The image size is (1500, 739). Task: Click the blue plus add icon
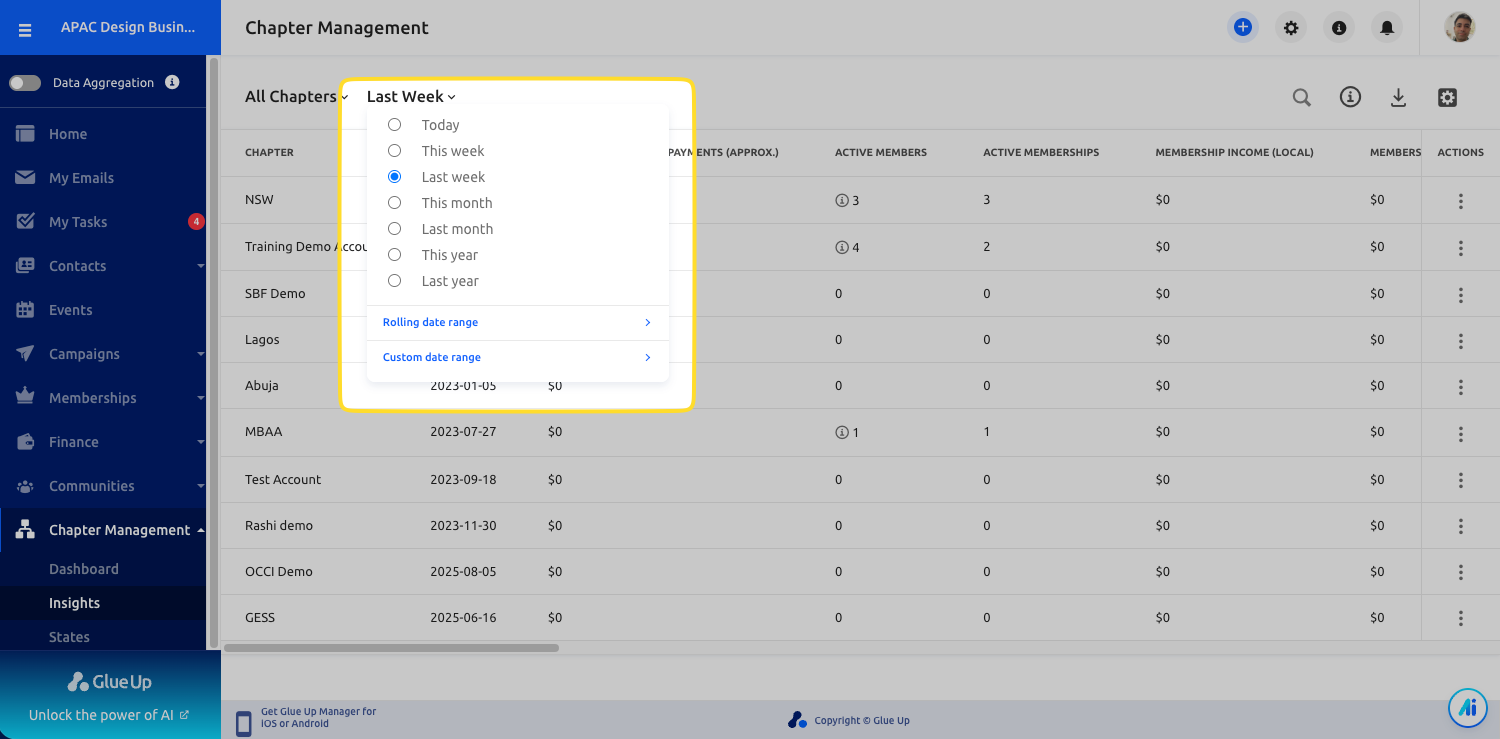(x=1243, y=27)
